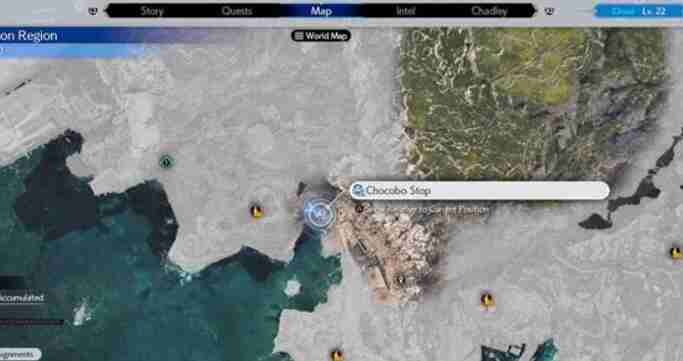Select the yellow marker at far right edge

pyautogui.click(x=676, y=252)
